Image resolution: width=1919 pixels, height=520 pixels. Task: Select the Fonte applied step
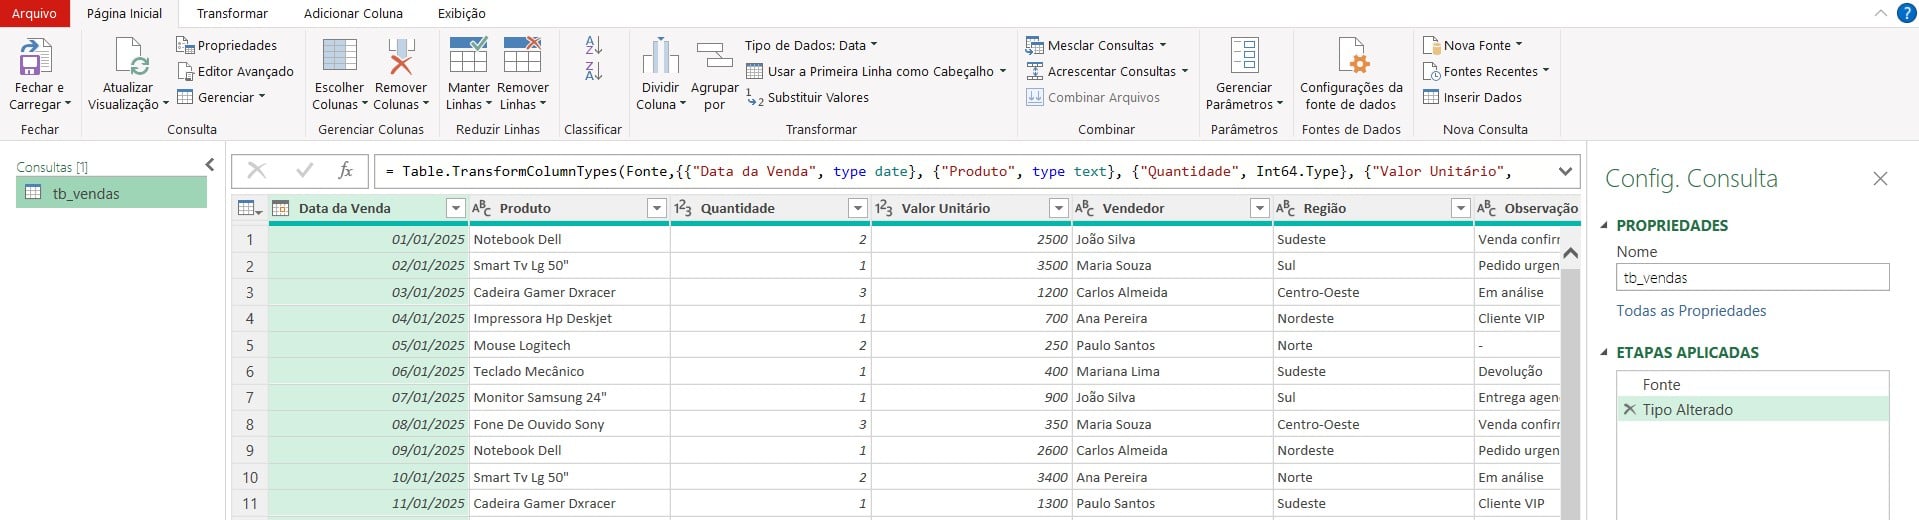click(1752, 384)
